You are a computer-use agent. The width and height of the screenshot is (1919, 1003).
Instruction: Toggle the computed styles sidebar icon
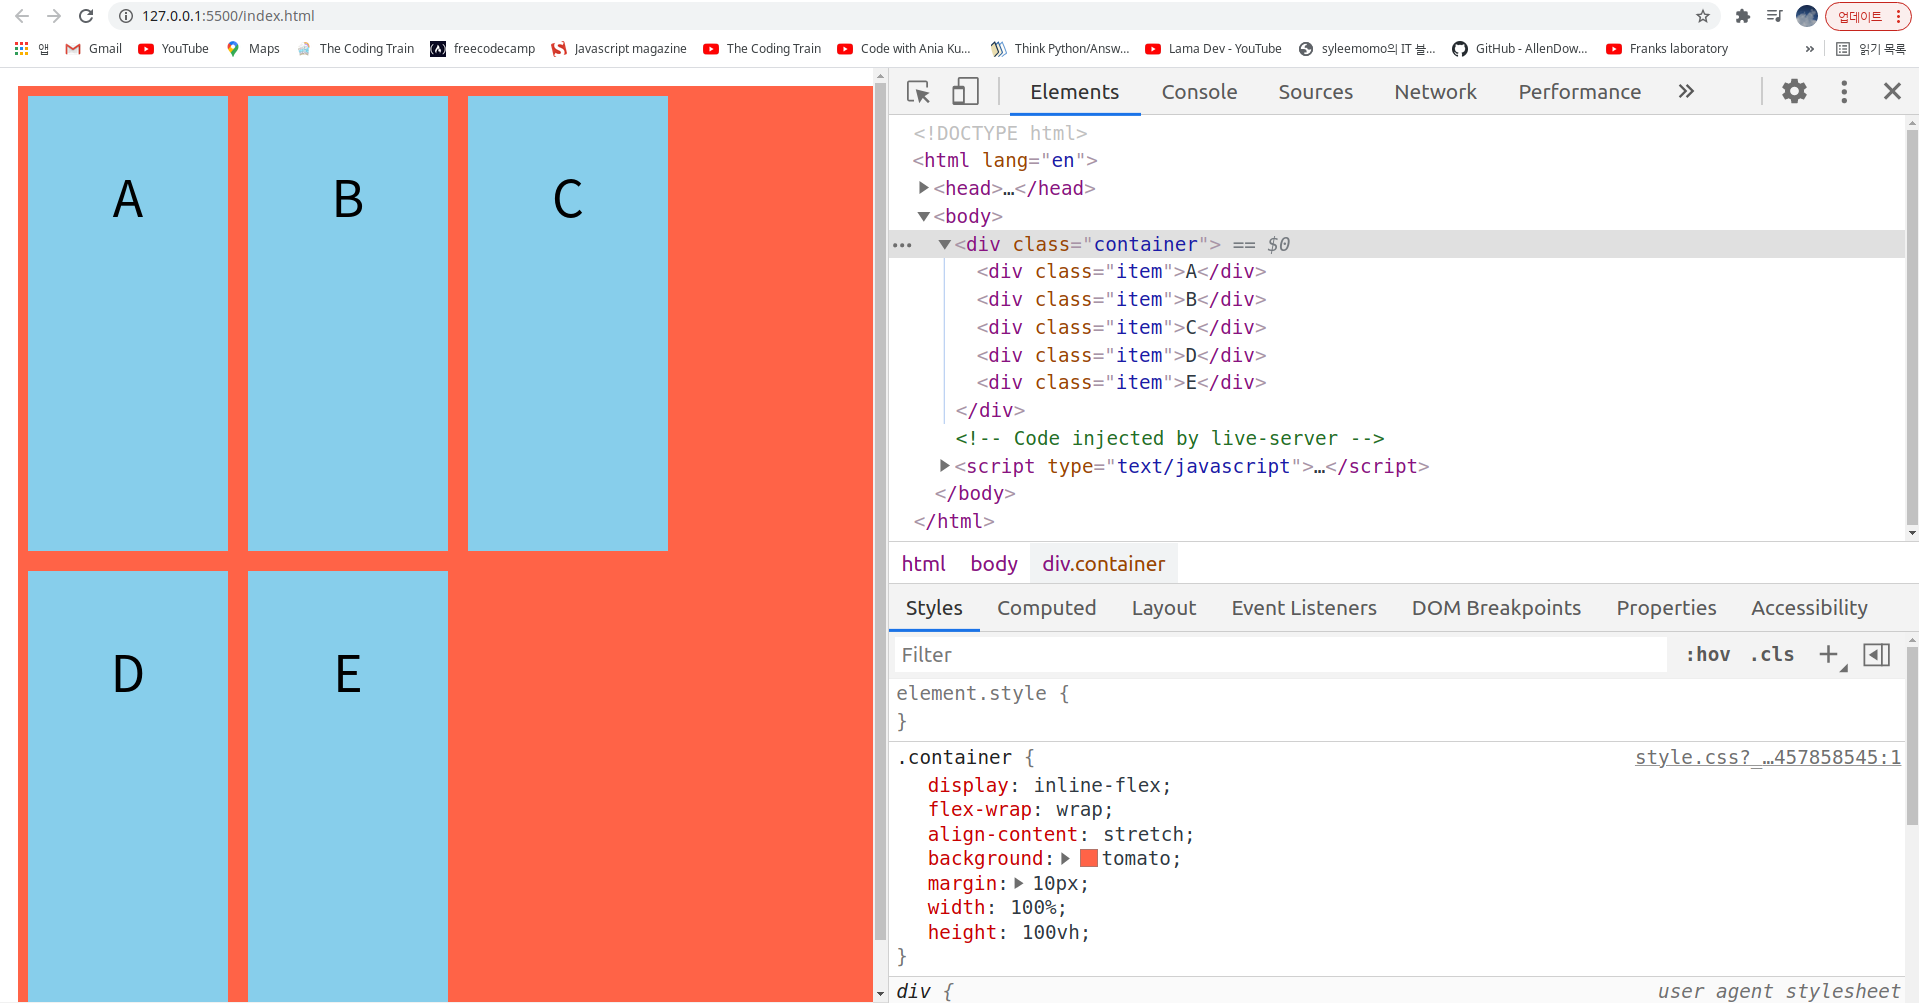pos(1877,654)
